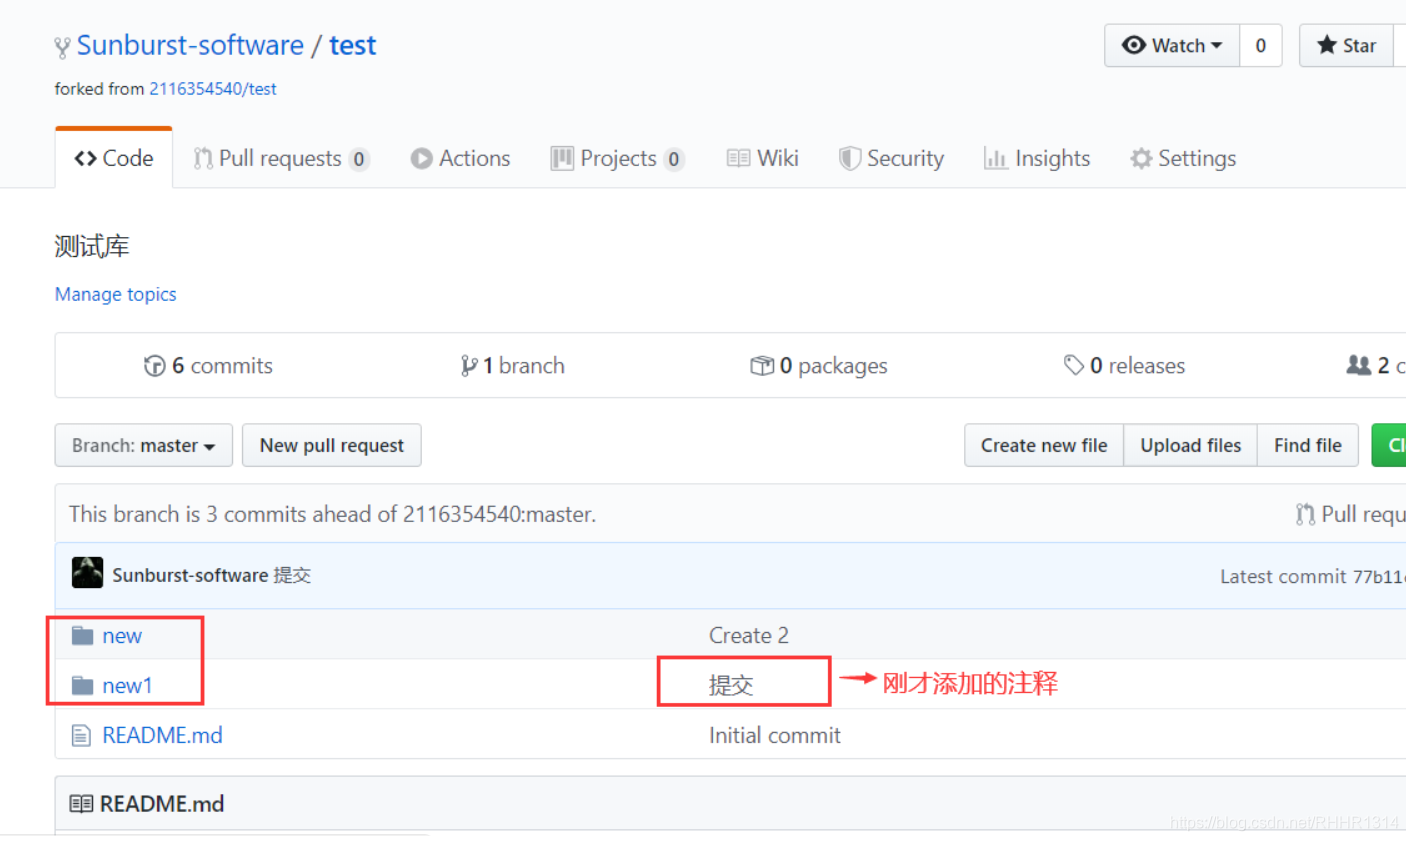Click the folder icon of the new directory
Image resolution: width=1408 pixels, height=841 pixels.
click(82, 636)
